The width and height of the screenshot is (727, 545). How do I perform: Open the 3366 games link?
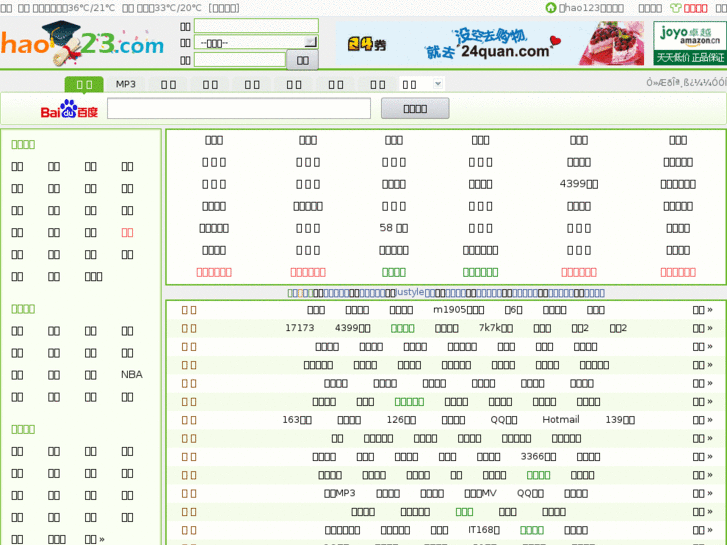pyautogui.click(x=538, y=456)
